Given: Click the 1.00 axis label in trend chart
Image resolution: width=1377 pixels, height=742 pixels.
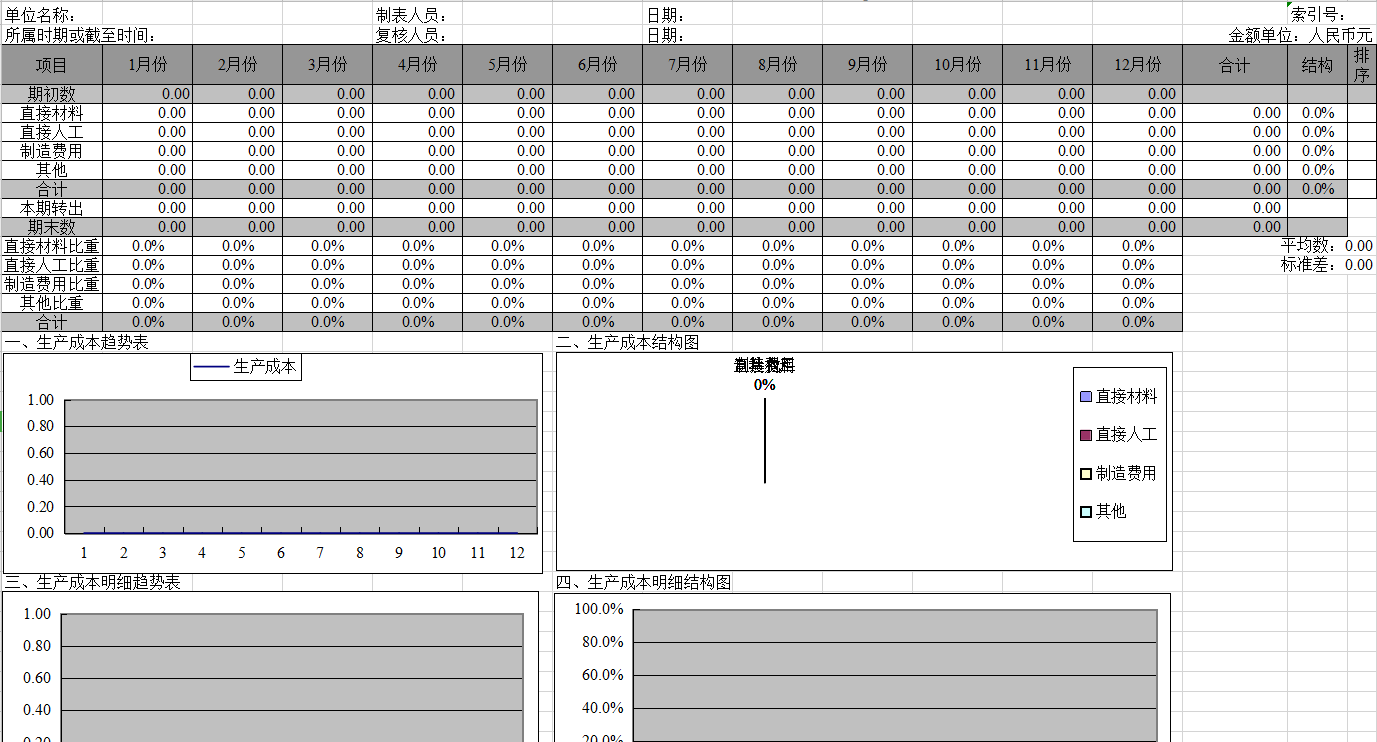Looking at the screenshot, I should [40, 400].
